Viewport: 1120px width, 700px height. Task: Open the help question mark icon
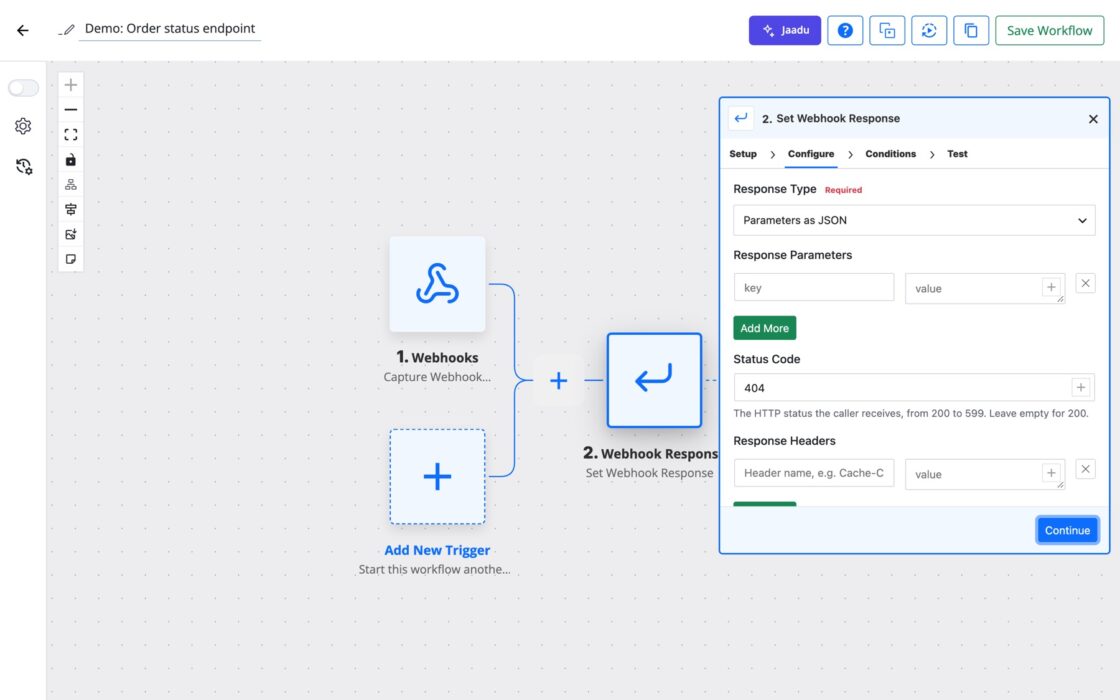tap(845, 30)
